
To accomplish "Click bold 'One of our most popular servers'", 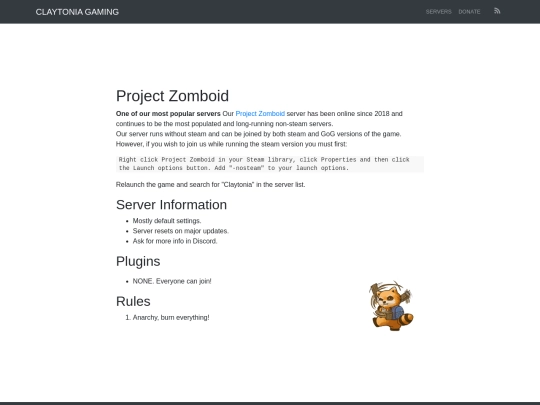I will pyautogui.click(x=168, y=114).
